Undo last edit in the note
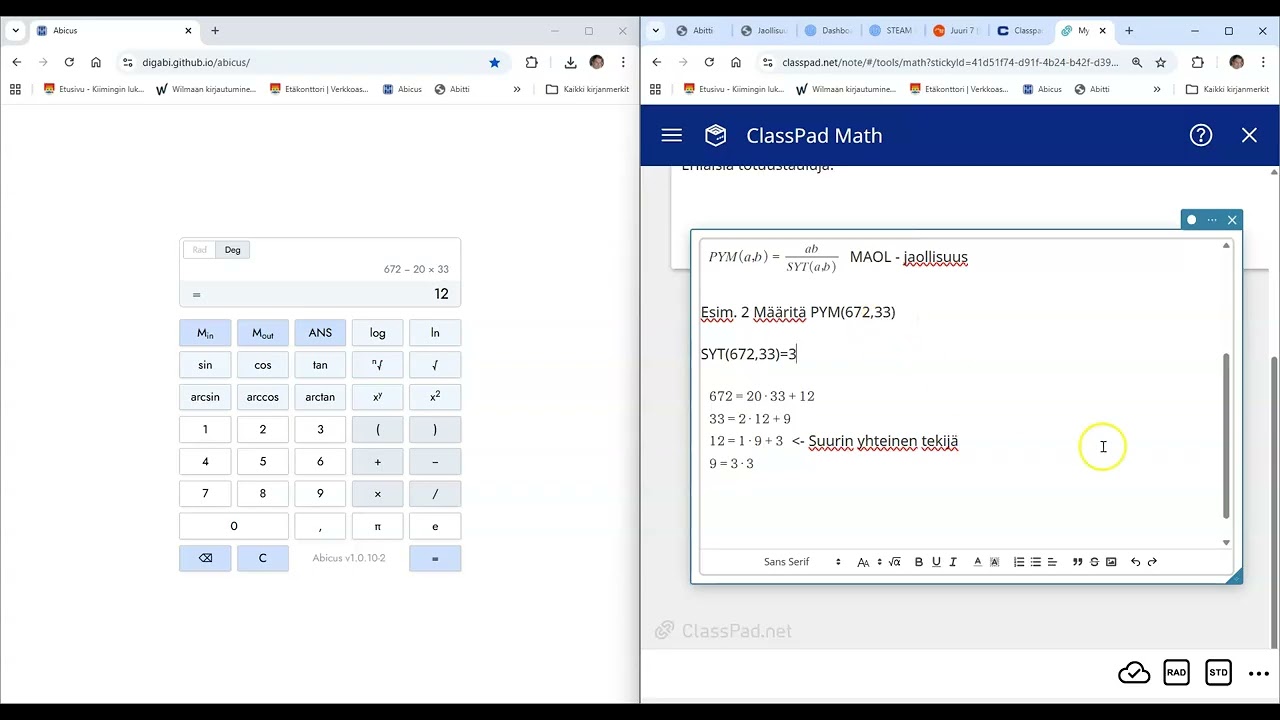Image resolution: width=1280 pixels, height=720 pixels. 1135,562
